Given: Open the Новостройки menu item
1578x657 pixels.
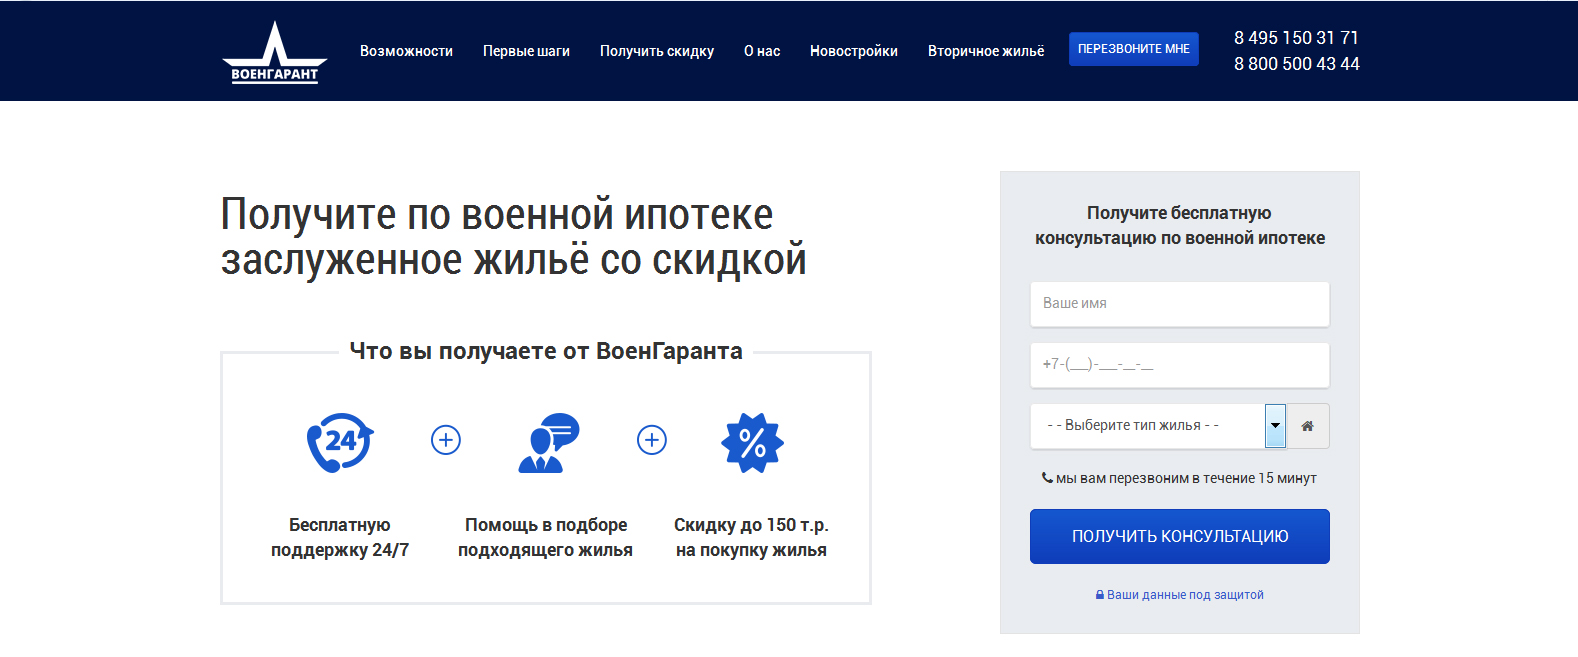Looking at the screenshot, I should (x=854, y=51).
